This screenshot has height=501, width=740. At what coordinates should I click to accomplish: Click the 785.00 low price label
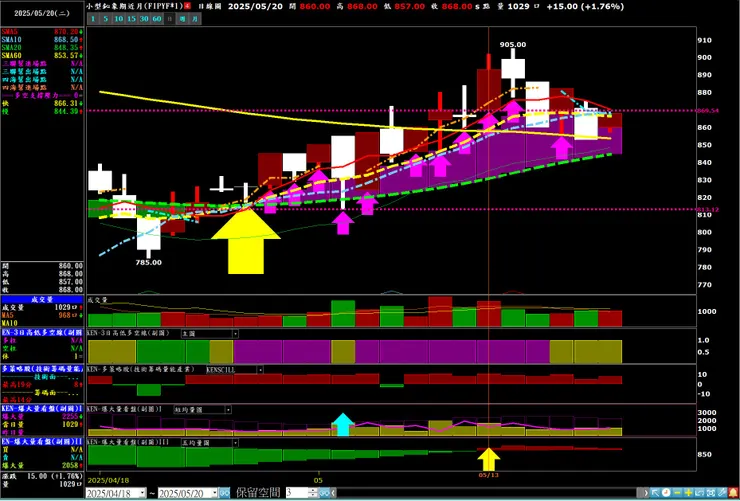tap(149, 262)
